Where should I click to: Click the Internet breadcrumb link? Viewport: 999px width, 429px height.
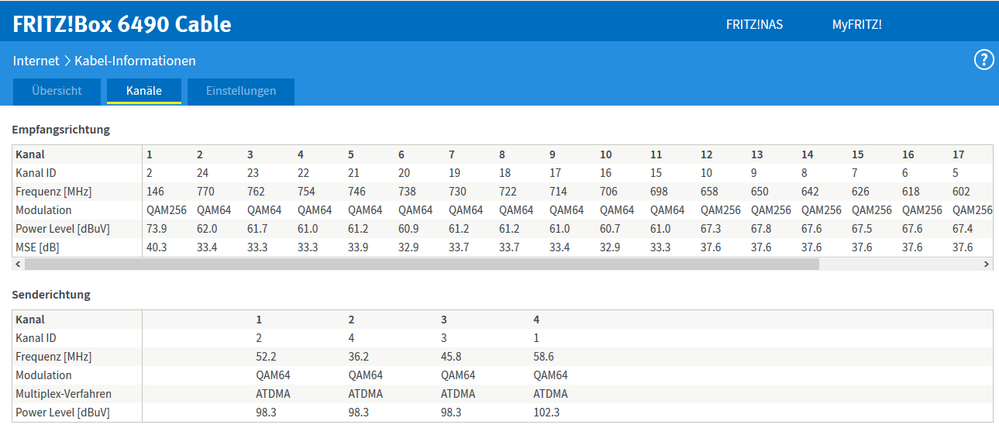click(36, 61)
